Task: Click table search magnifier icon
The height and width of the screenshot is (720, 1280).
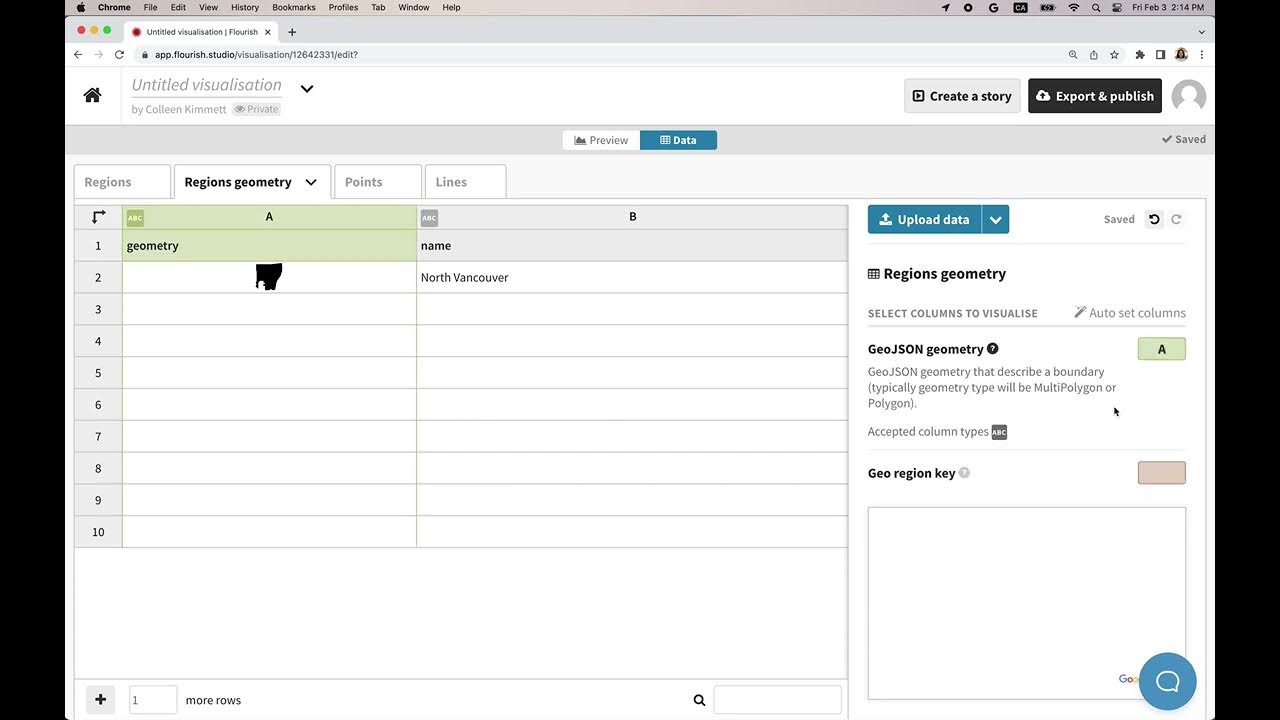Action: click(699, 700)
